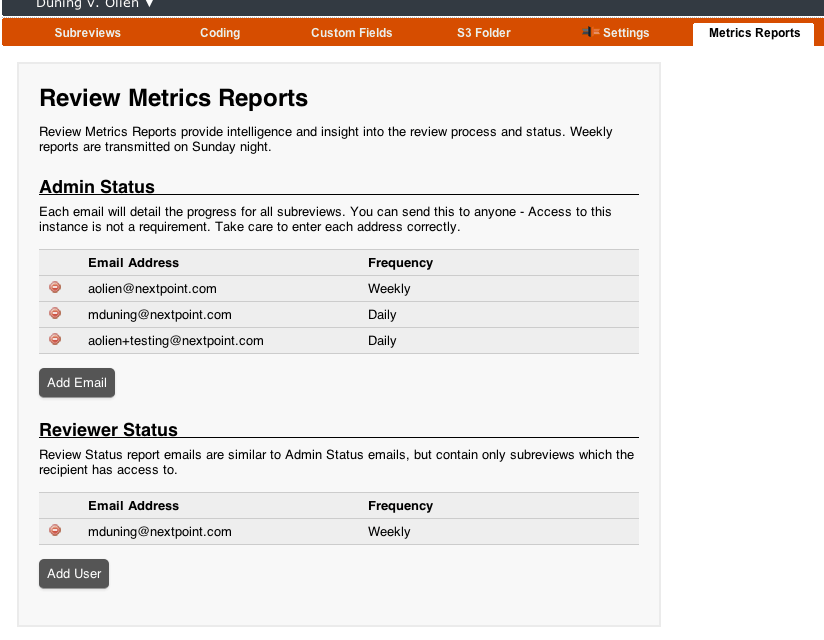Click the Admin Status section heading
The width and height of the screenshot is (824, 640).
tap(97, 187)
